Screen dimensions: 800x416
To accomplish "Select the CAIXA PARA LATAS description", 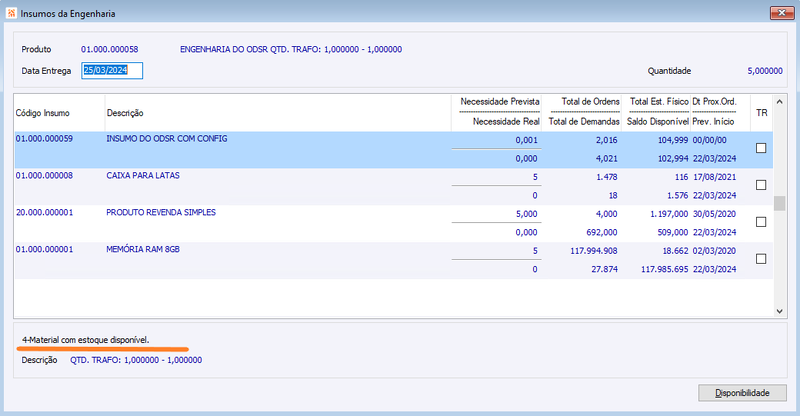I will point(143,175).
